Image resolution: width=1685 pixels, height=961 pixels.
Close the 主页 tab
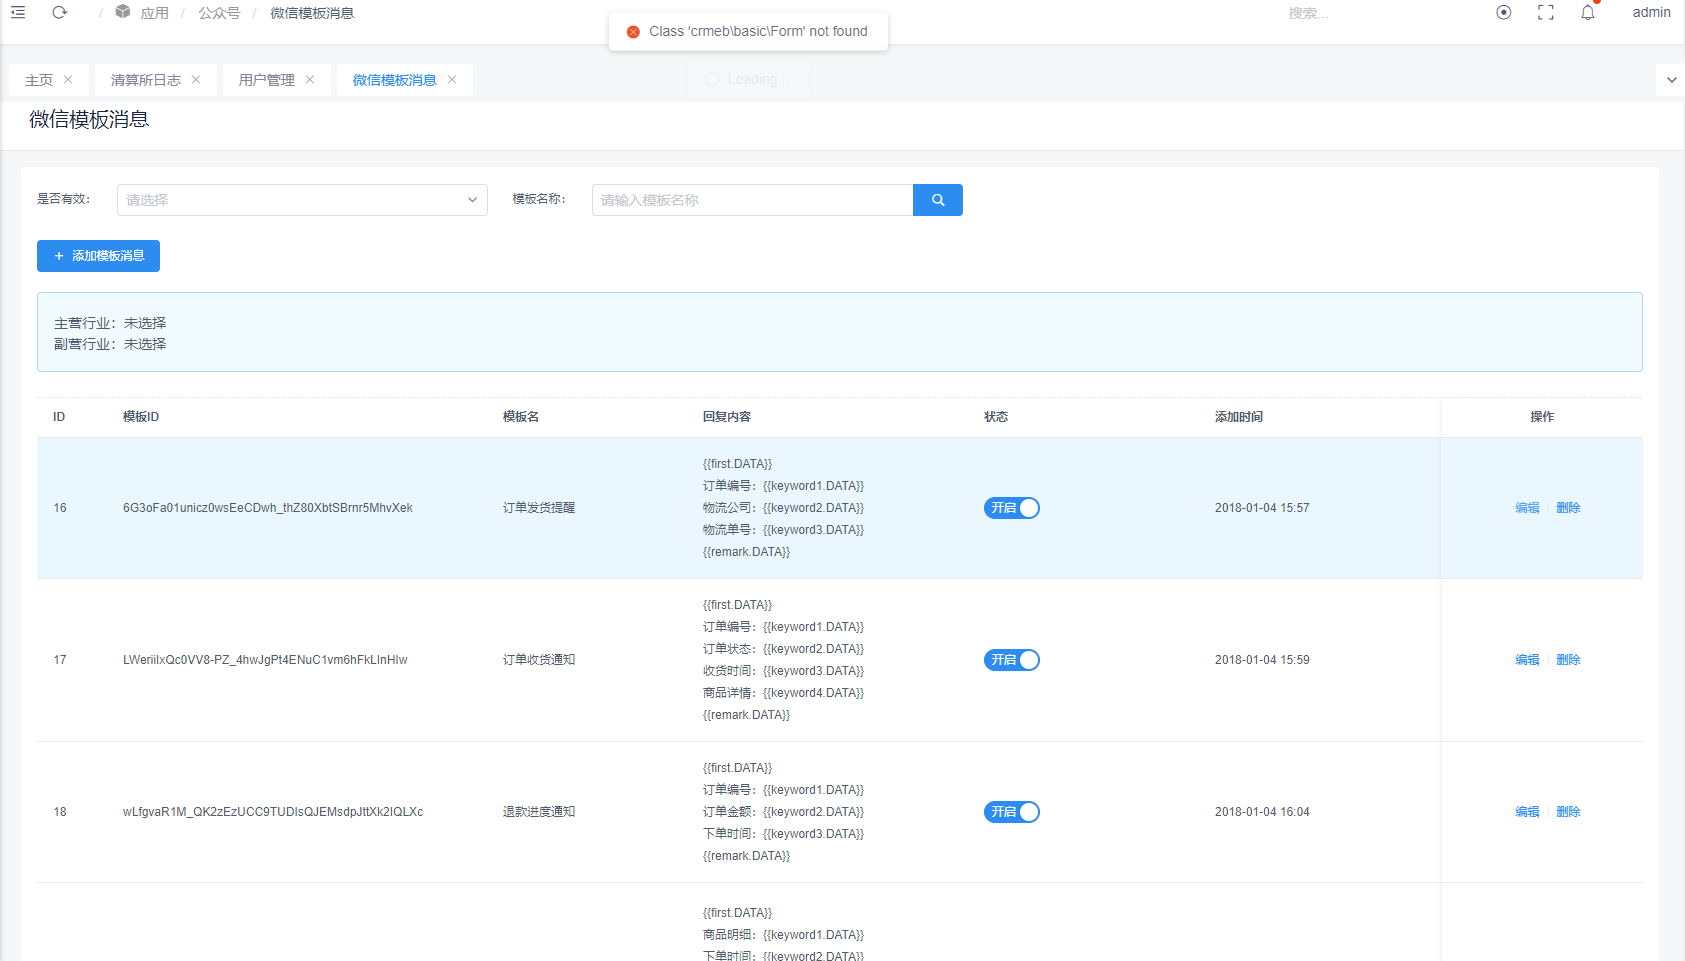pos(68,80)
